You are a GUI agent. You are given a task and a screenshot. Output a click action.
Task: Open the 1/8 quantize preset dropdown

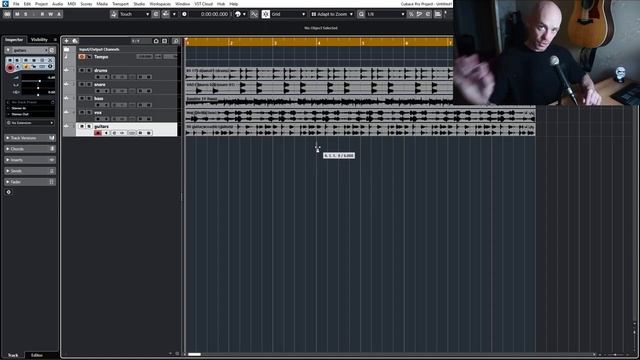click(385, 14)
